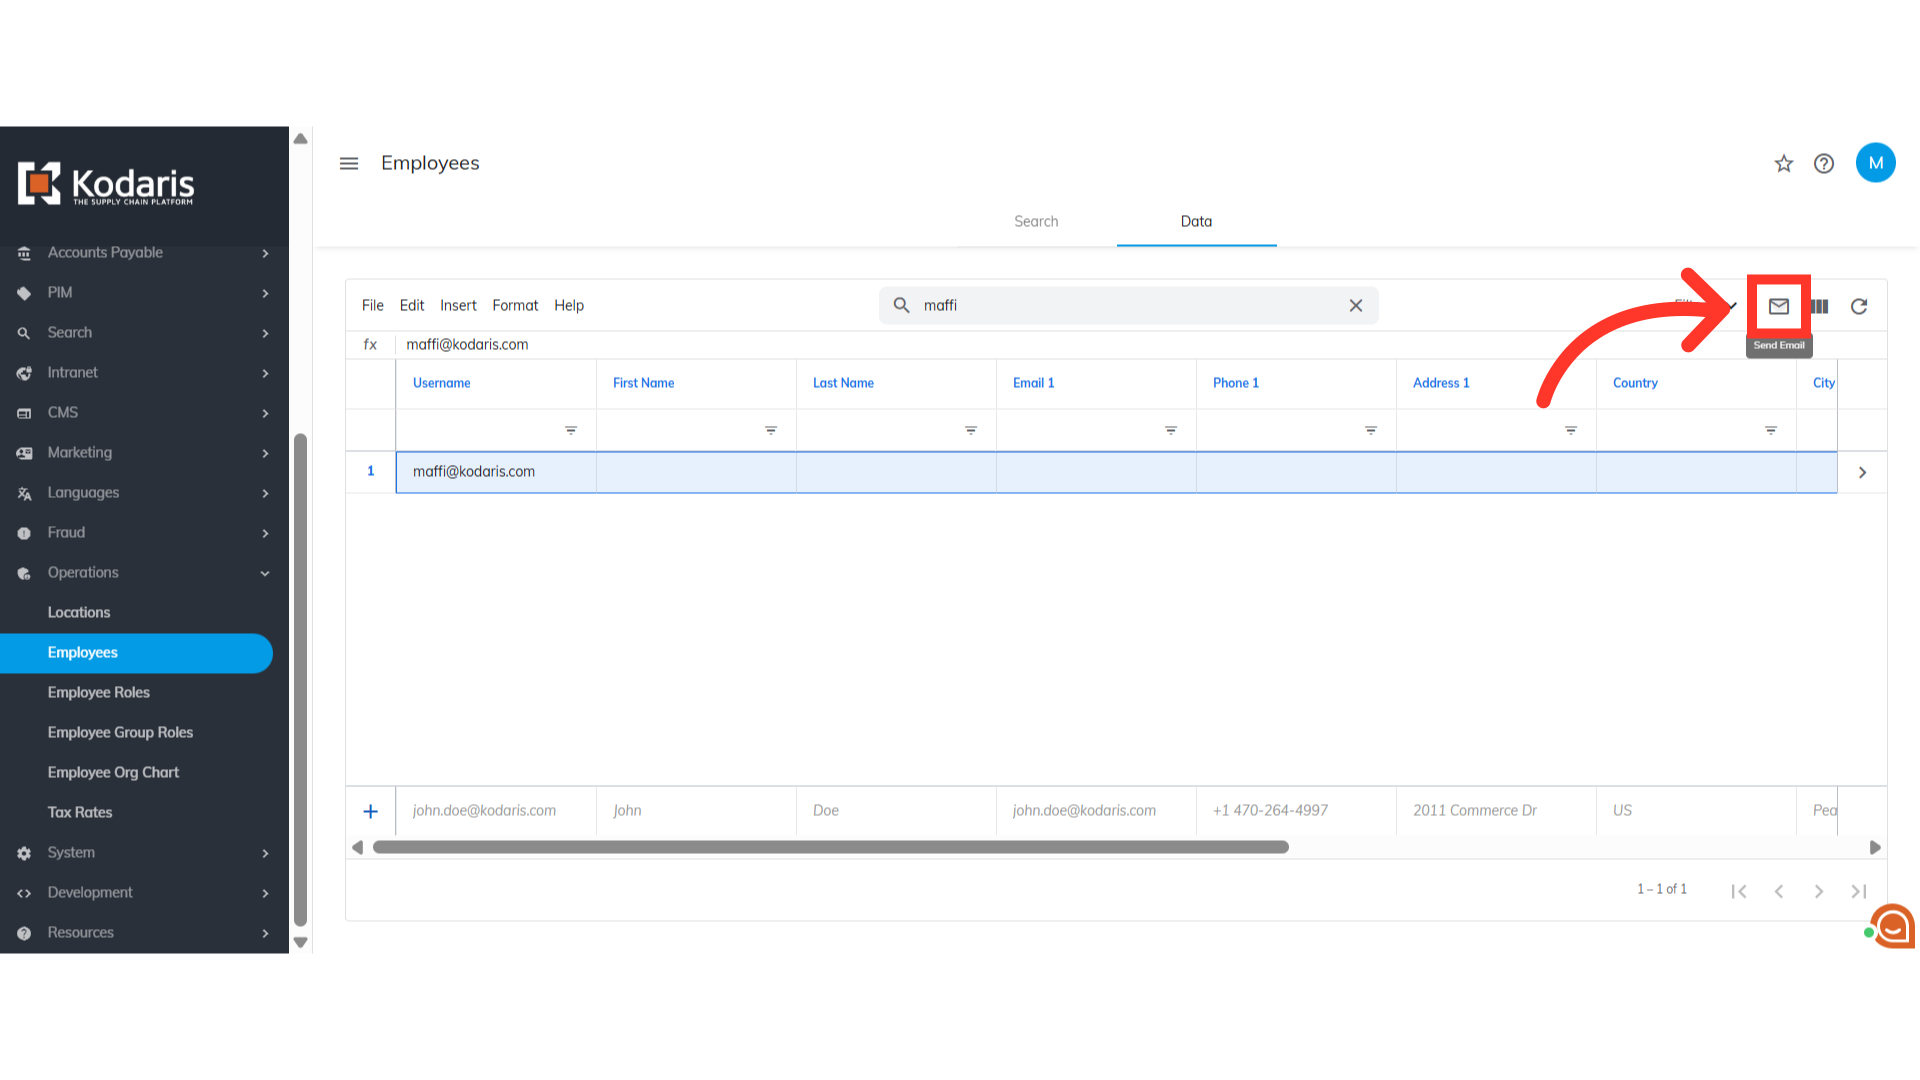Open the column chooser icon
The height and width of the screenshot is (1080, 1920).
pos(1820,306)
